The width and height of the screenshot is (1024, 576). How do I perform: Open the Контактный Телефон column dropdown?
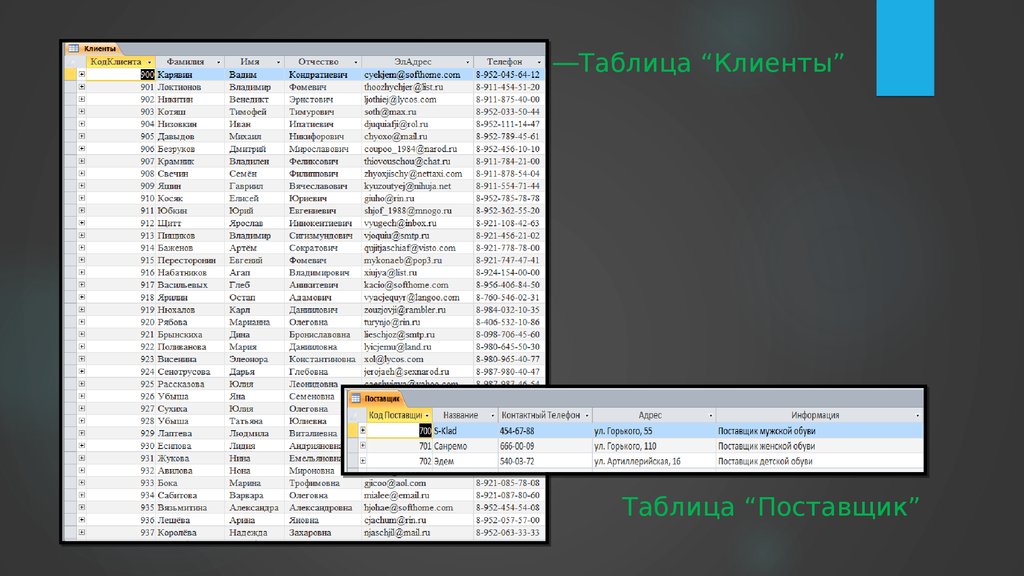(586, 415)
